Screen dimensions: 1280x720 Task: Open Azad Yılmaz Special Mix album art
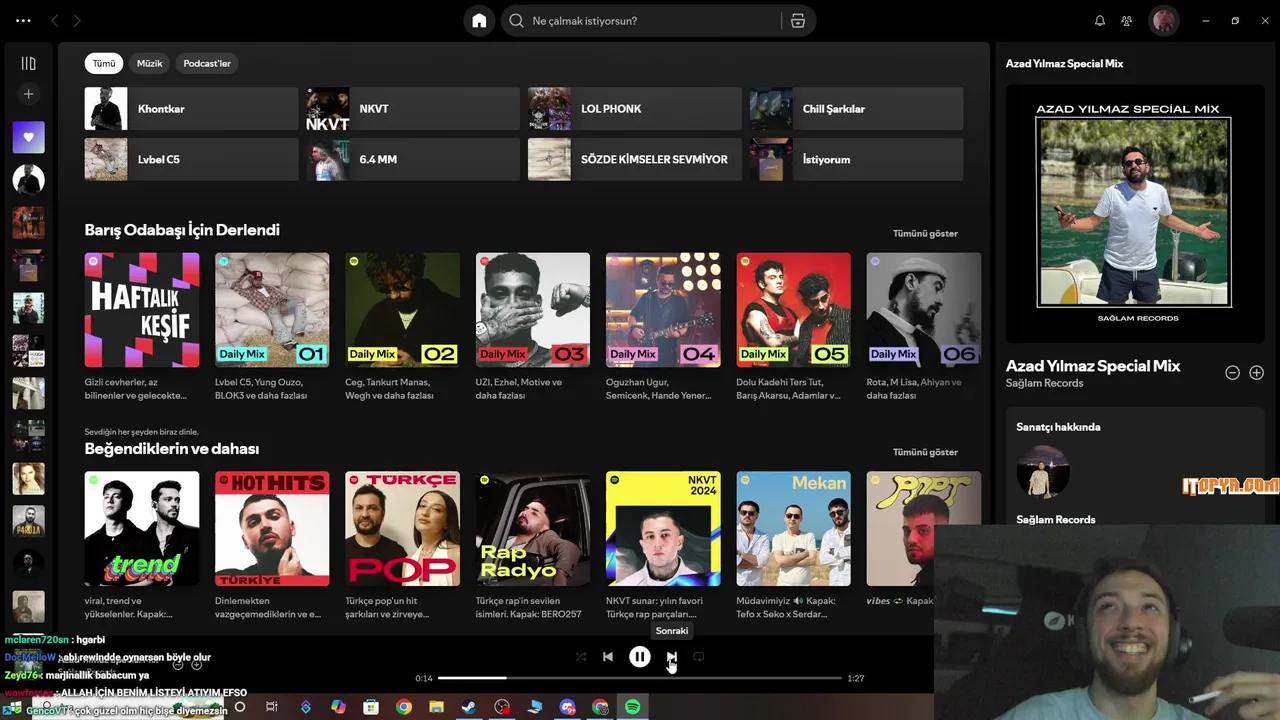point(1134,212)
